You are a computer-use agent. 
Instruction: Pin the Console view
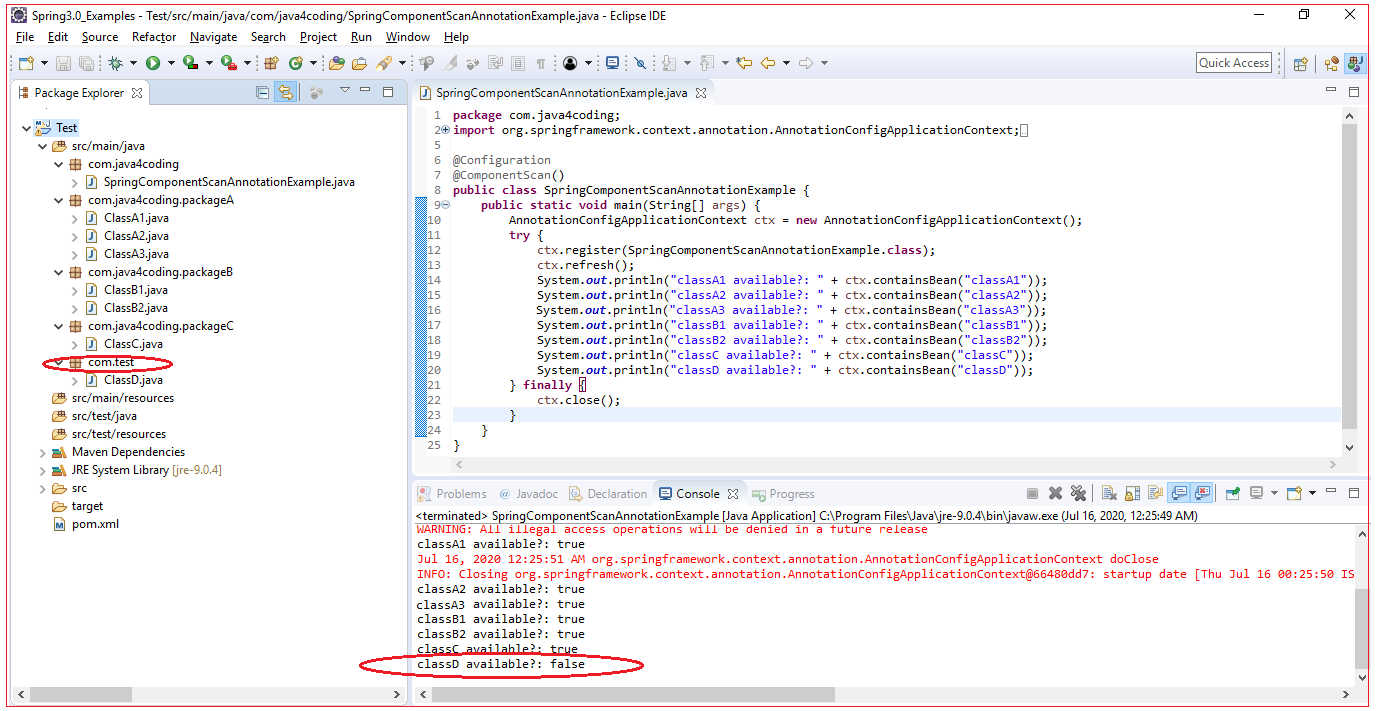pos(1233,493)
